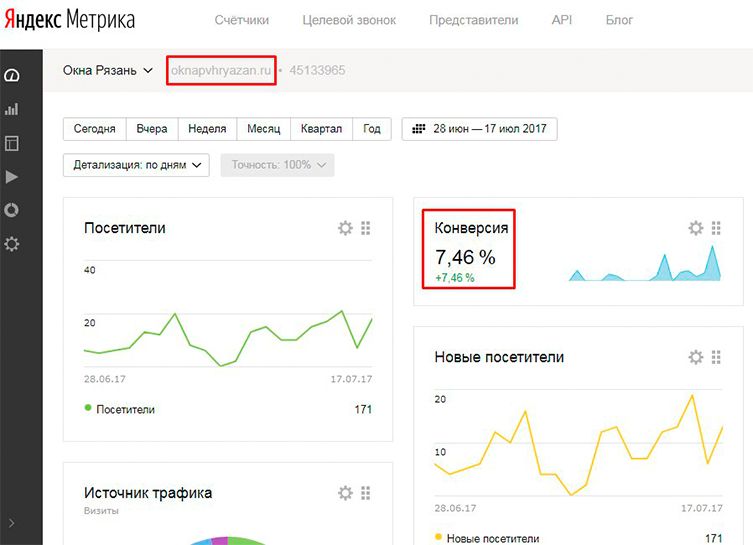753x545 pixels.
Task: Open the Целевой звонок section
Action: point(362,20)
